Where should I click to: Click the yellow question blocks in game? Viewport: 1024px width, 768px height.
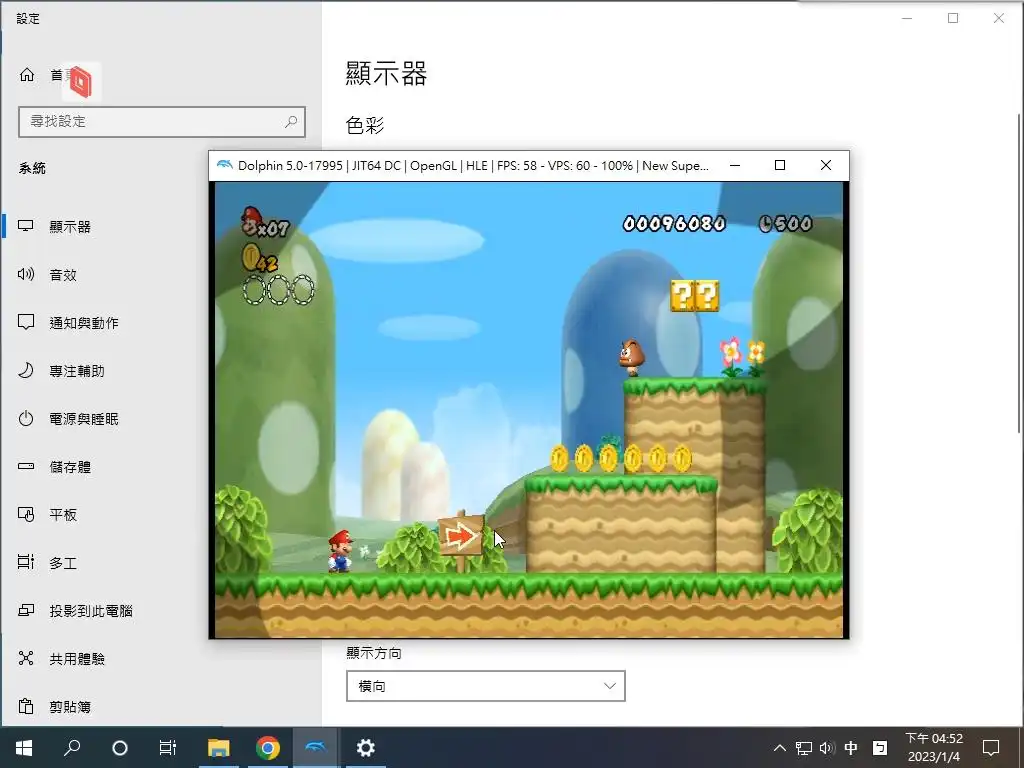pyautogui.click(x=695, y=296)
